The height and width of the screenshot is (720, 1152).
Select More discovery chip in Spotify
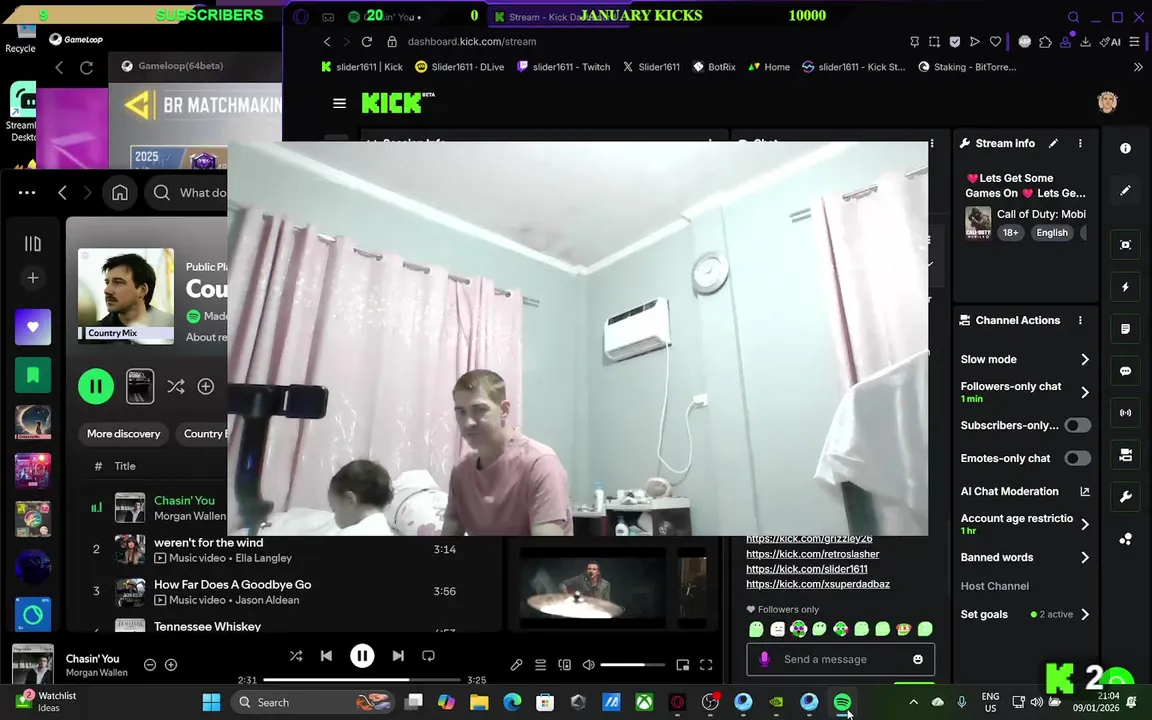pyautogui.click(x=123, y=433)
